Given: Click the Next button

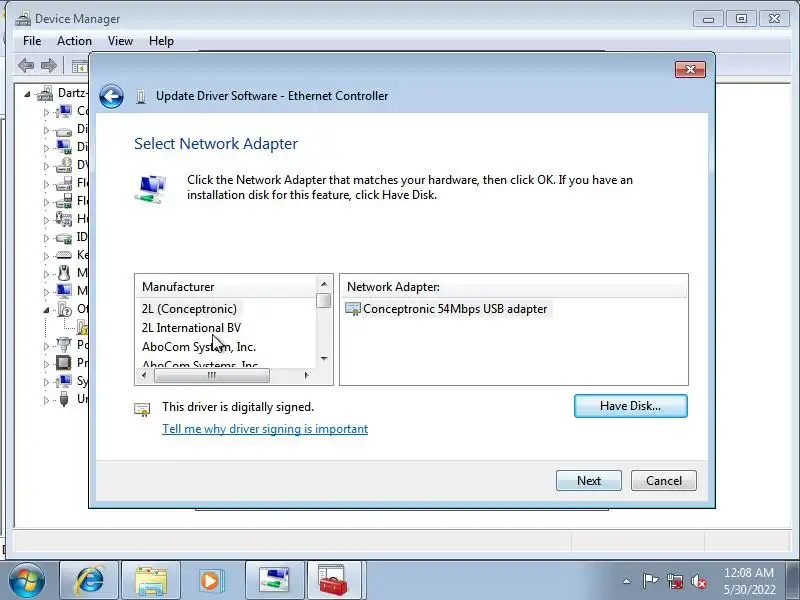Looking at the screenshot, I should pos(589,481).
